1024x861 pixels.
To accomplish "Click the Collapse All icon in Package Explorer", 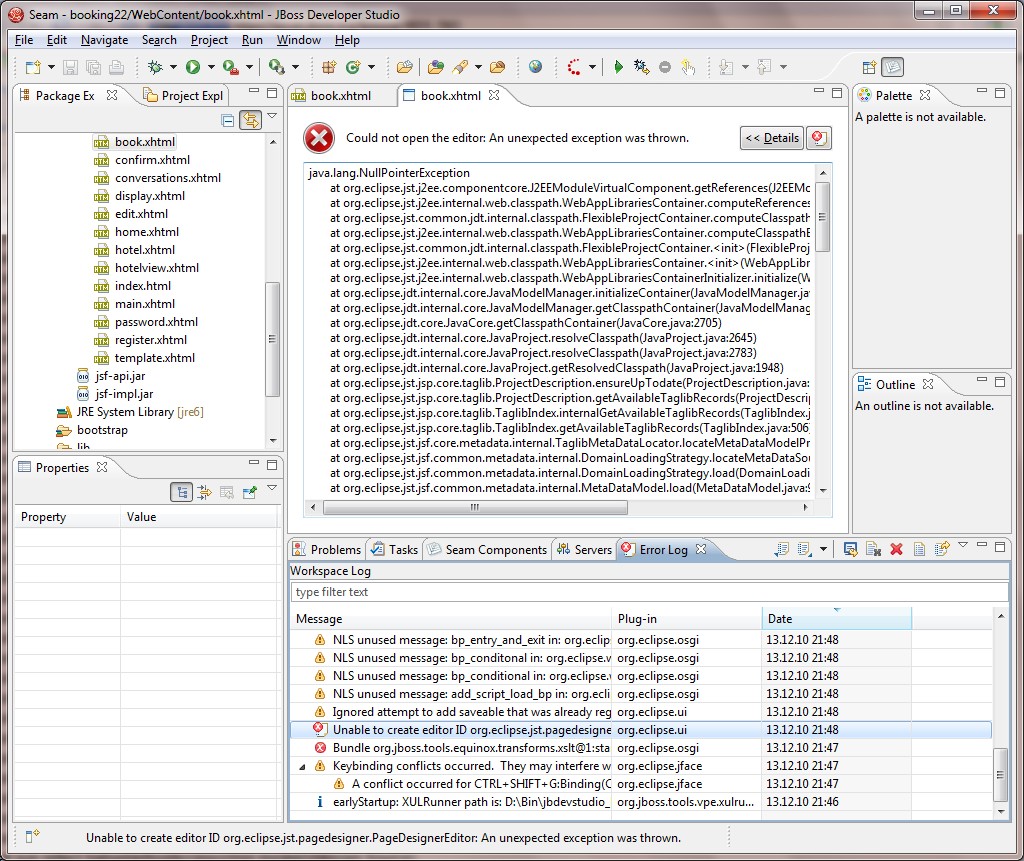I will click(x=228, y=120).
